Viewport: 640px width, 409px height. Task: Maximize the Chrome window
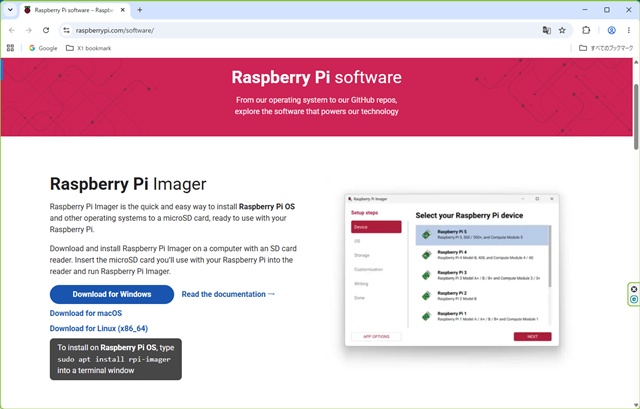click(x=607, y=10)
